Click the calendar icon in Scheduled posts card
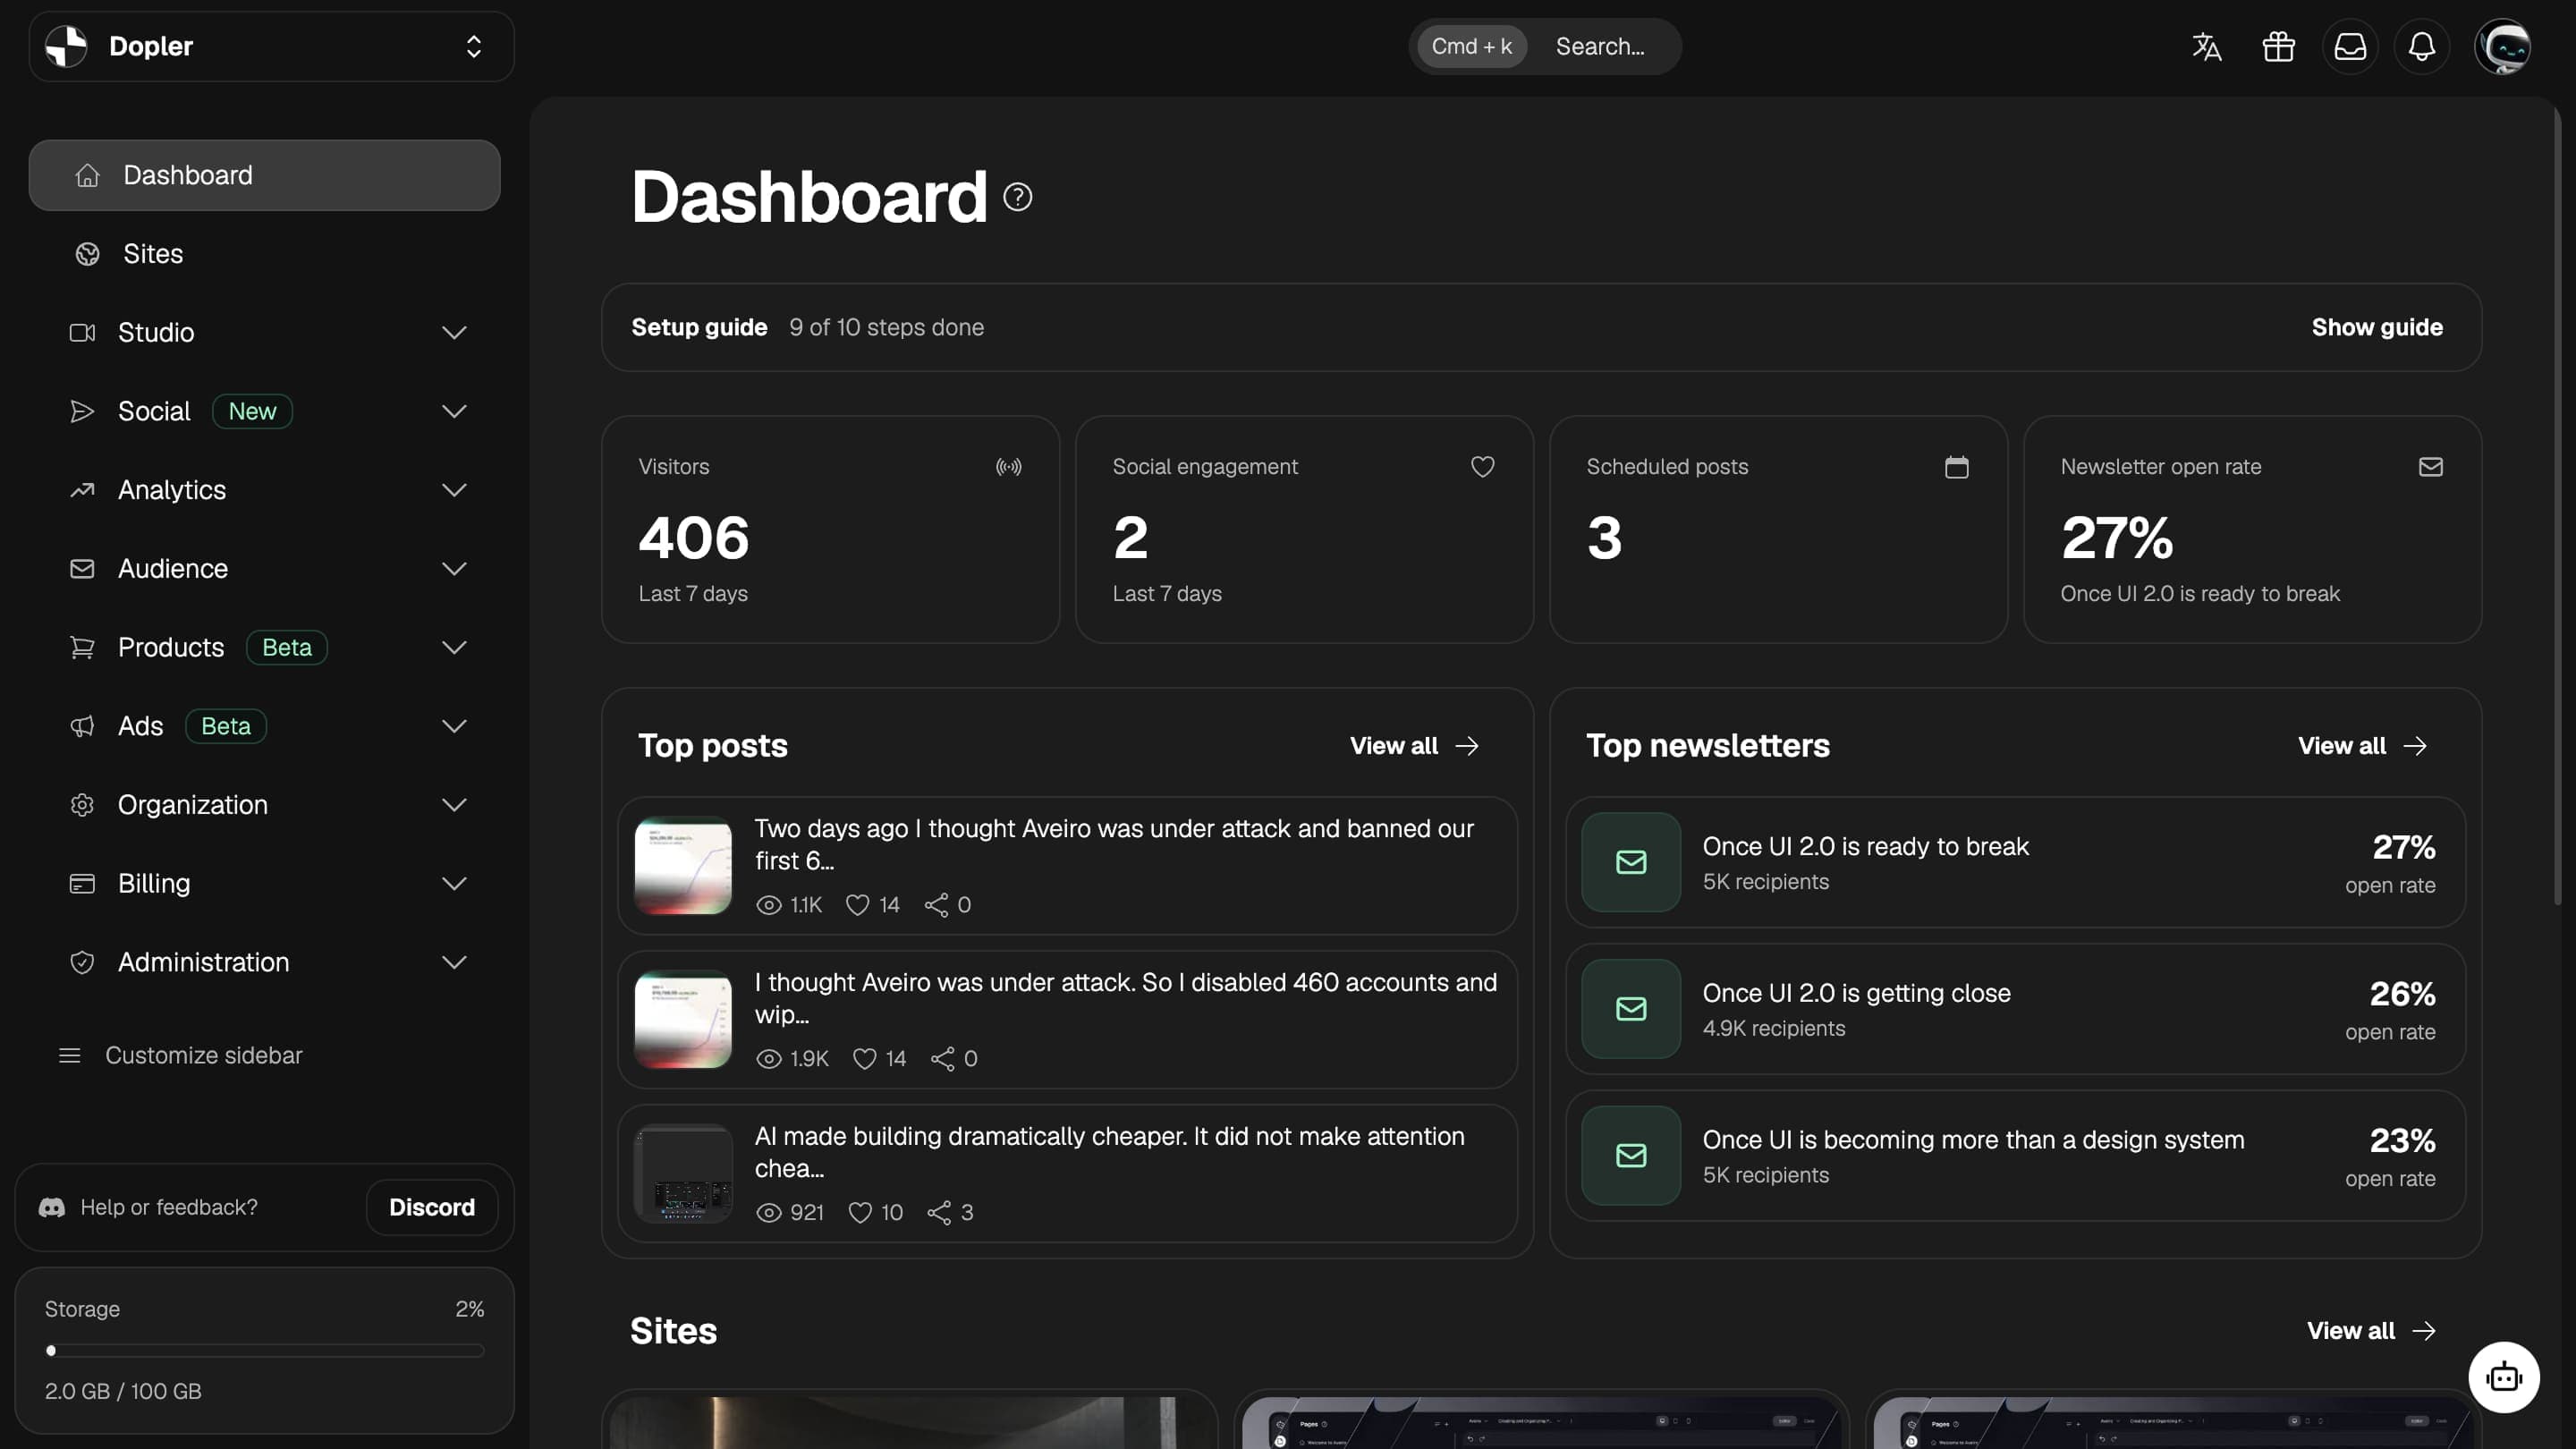Screen dimensions: 2576x1449 (1956, 467)
